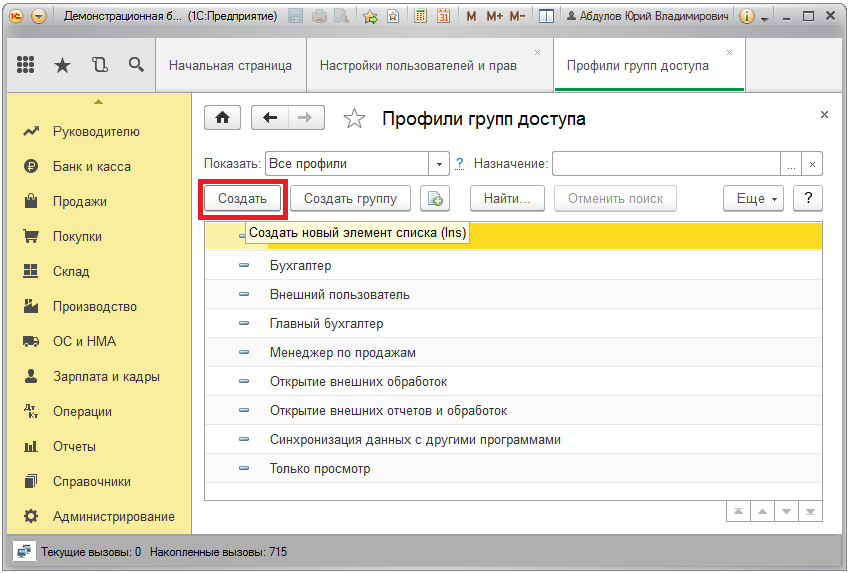850x573 pixels.
Task: Open "Администрирование" section in sidebar
Action: [113, 516]
